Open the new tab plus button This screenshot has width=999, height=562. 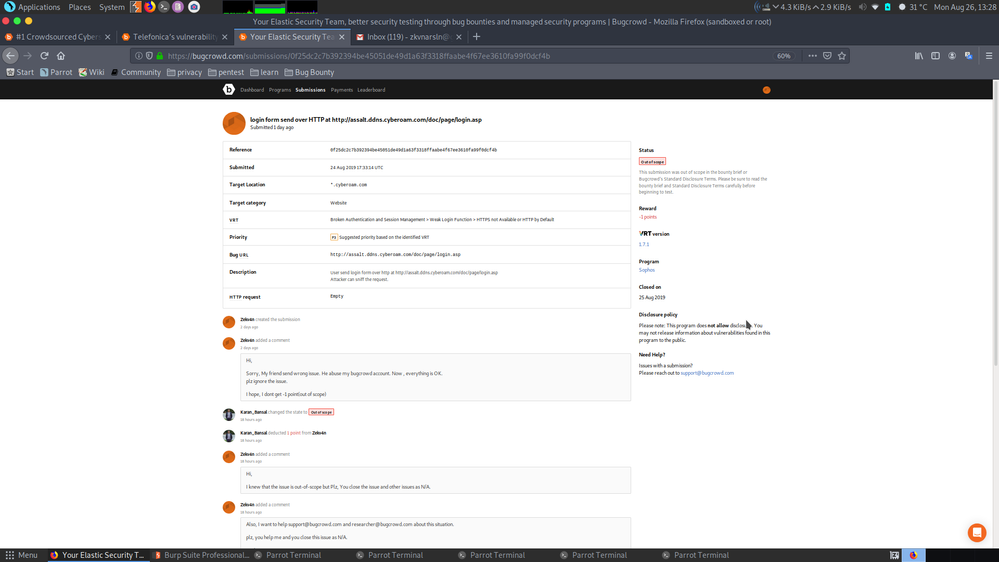[477, 37]
